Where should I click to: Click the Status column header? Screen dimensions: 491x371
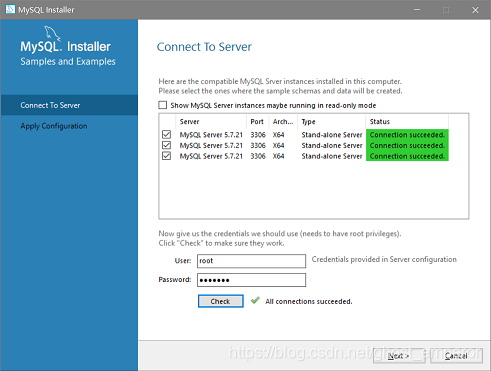[x=407, y=122]
